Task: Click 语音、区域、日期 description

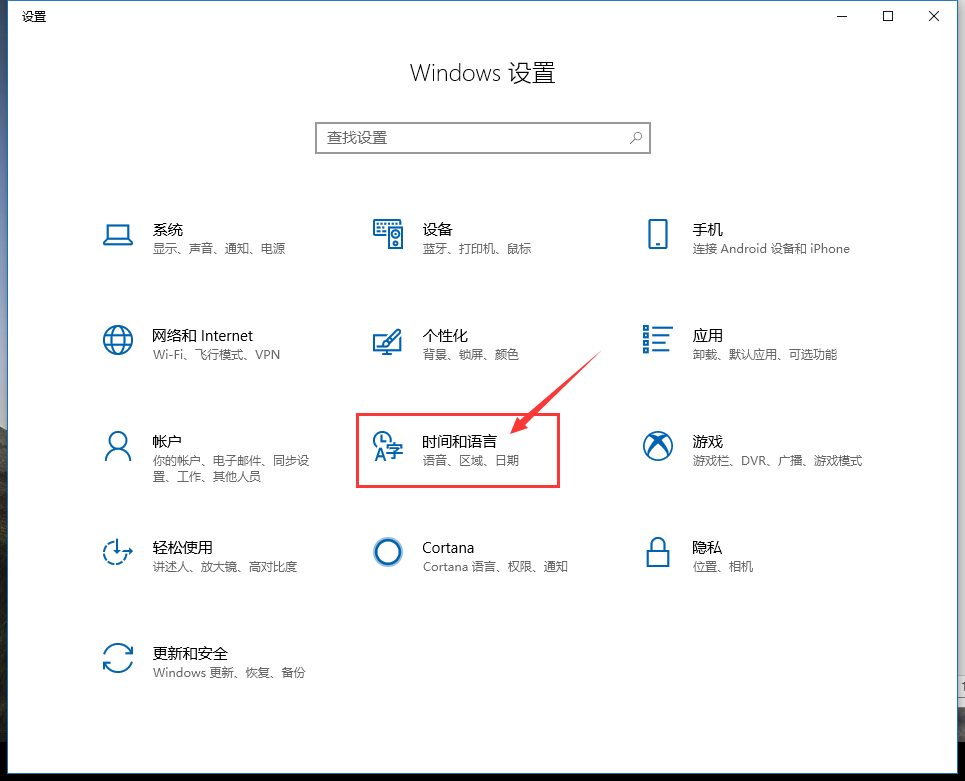Action: coord(471,460)
